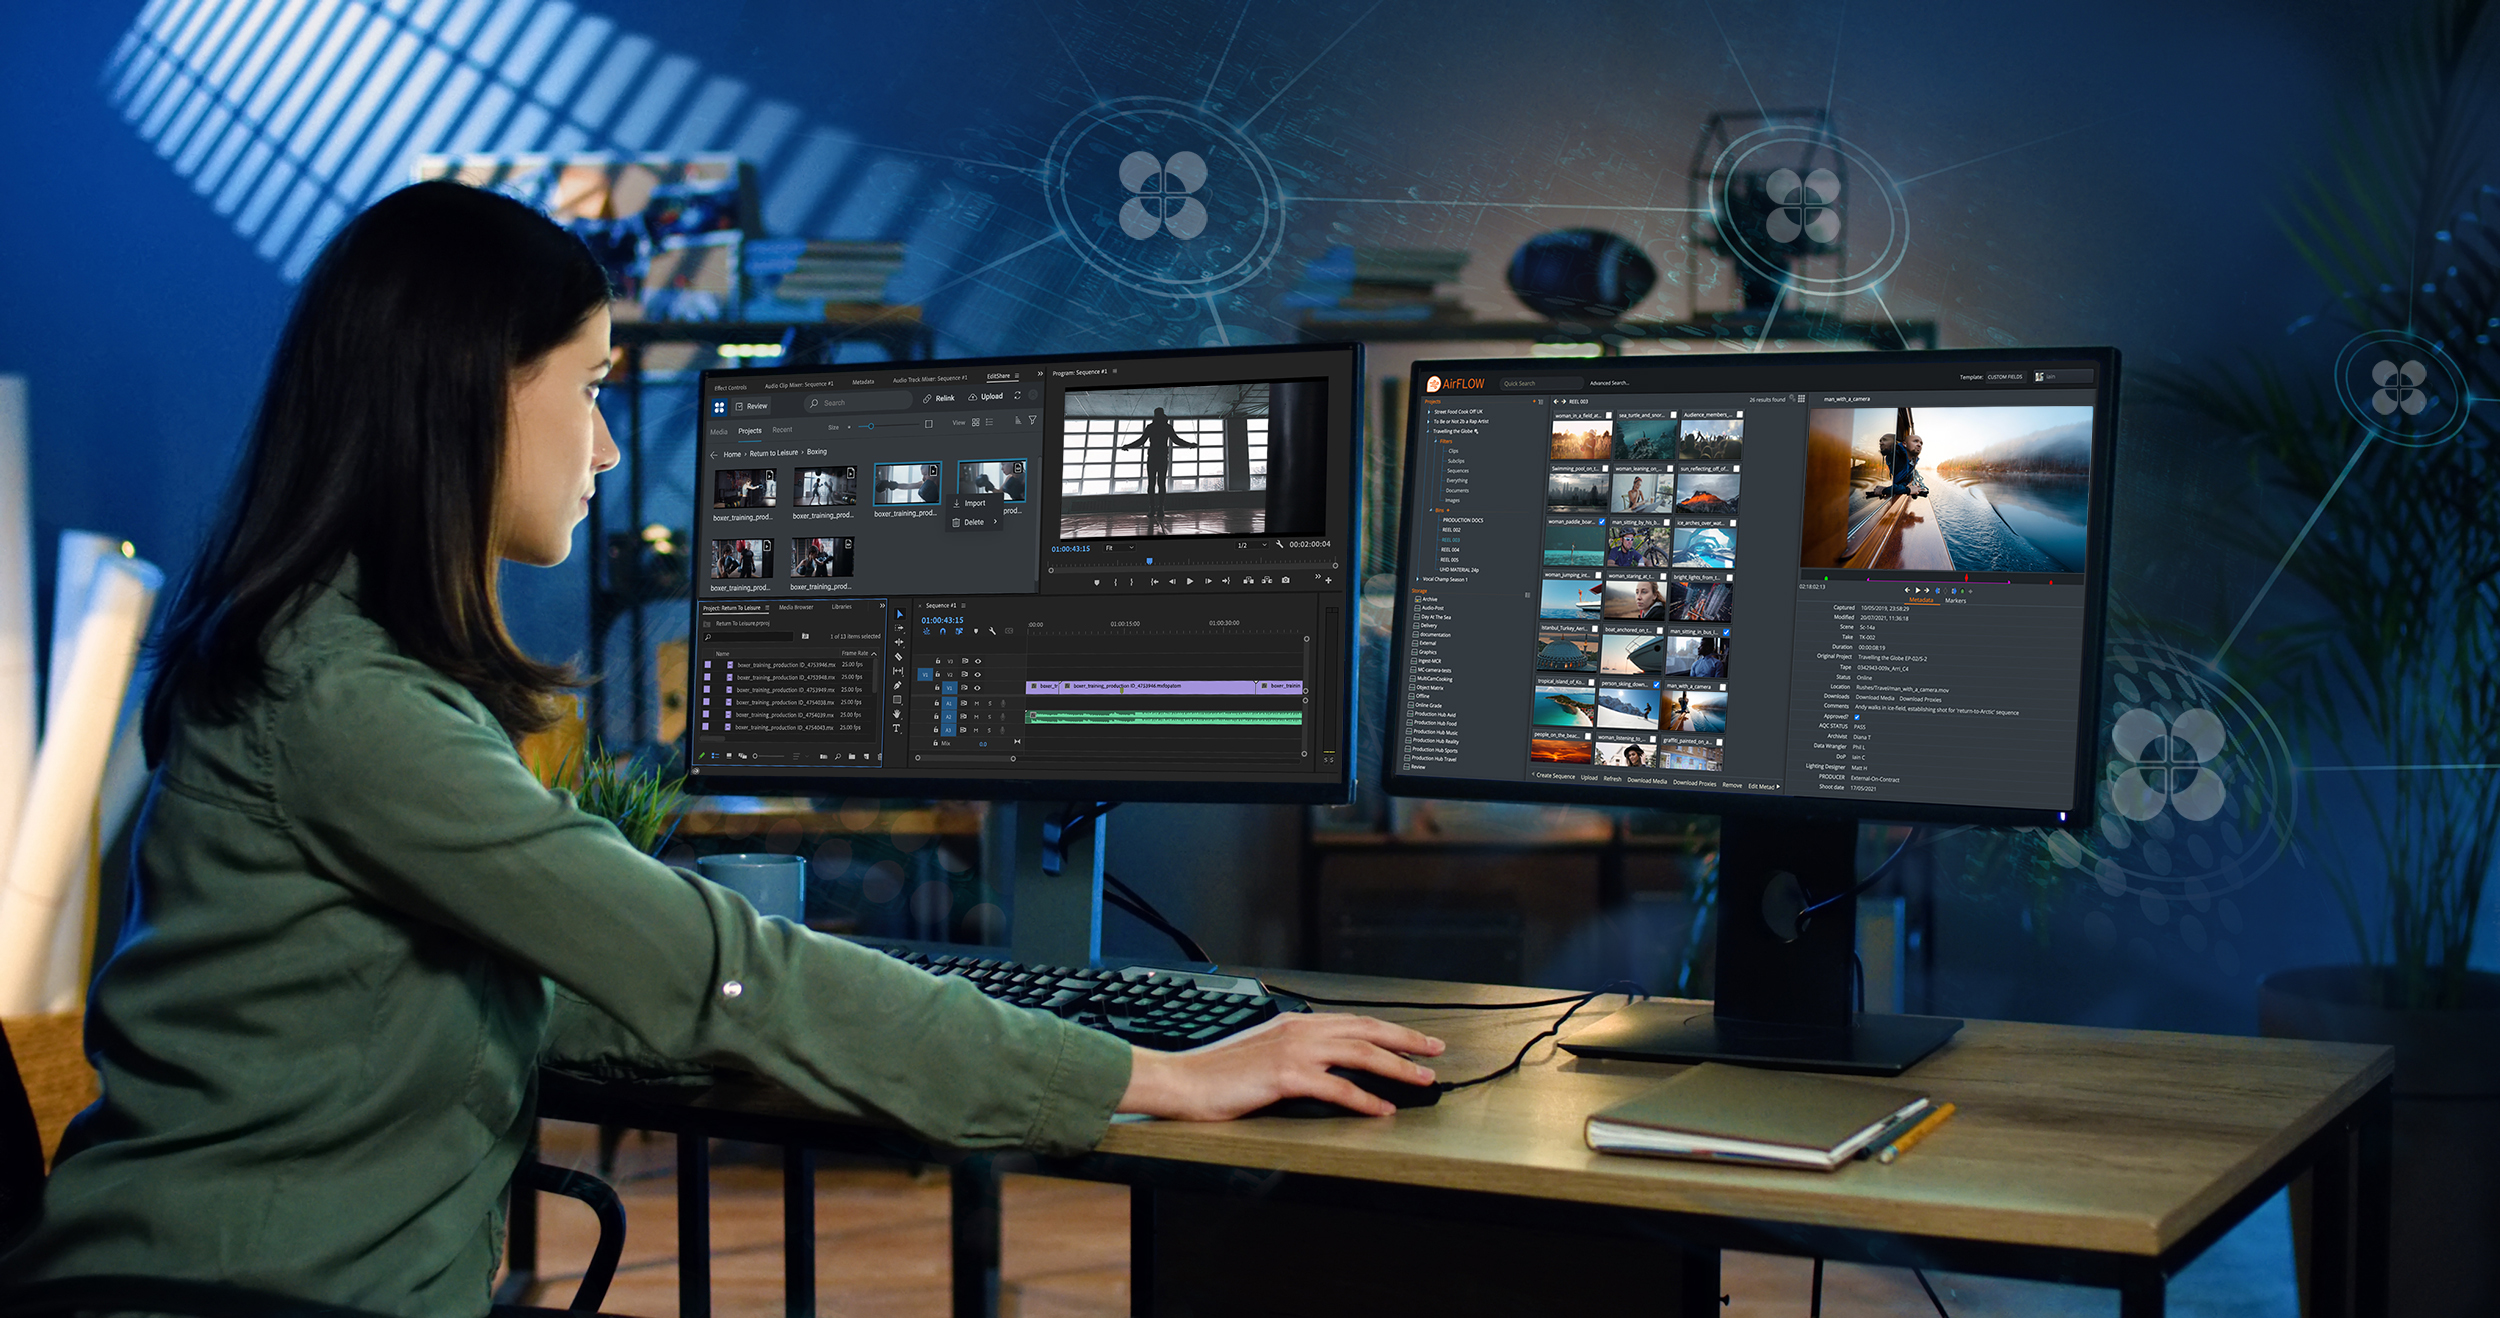Image resolution: width=2500 pixels, height=1318 pixels.
Task: Select the Type tool
Action: [x=896, y=729]
